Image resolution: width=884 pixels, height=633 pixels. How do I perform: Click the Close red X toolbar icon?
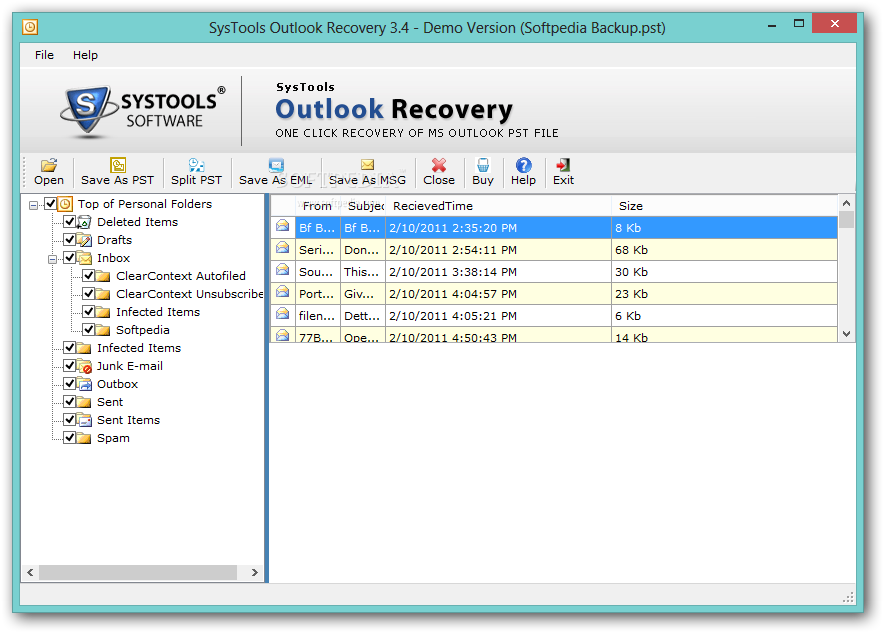pos(439,165)
